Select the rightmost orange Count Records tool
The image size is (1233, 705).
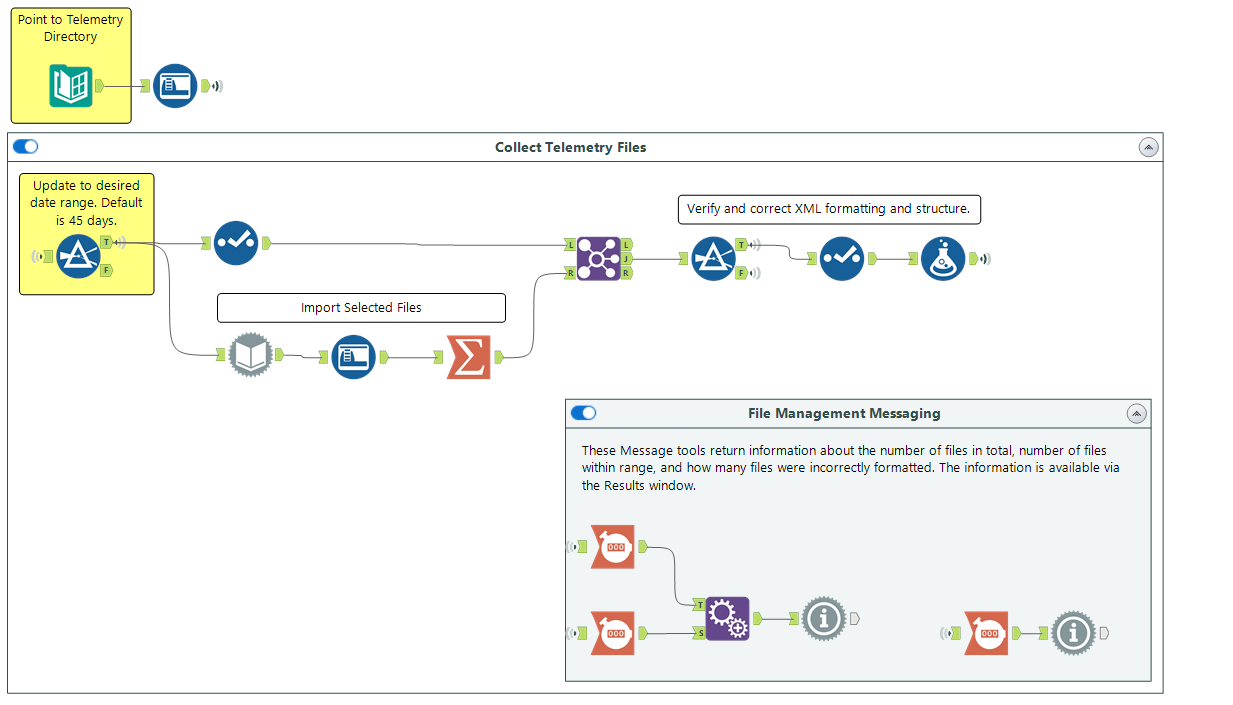[986, 633]
